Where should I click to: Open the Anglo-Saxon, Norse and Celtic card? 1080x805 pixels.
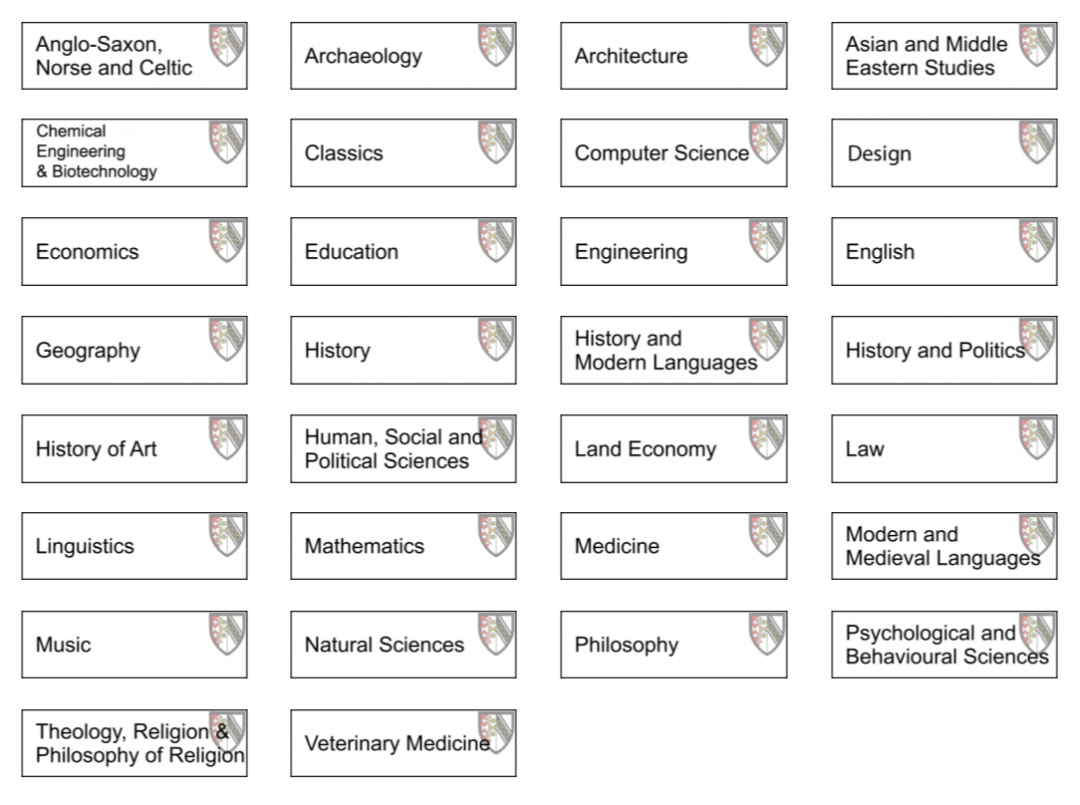point(134,56)
